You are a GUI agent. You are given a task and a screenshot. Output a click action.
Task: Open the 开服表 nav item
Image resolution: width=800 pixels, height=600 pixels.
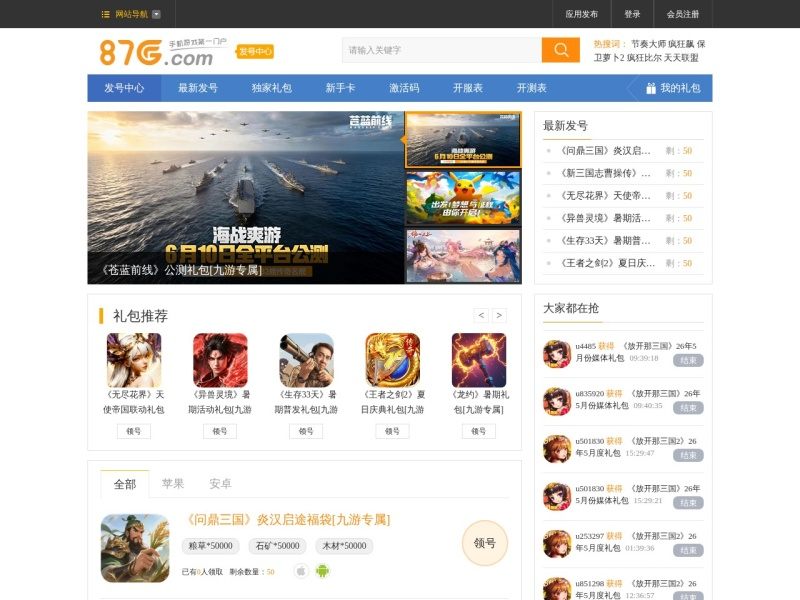coord(468,88)
